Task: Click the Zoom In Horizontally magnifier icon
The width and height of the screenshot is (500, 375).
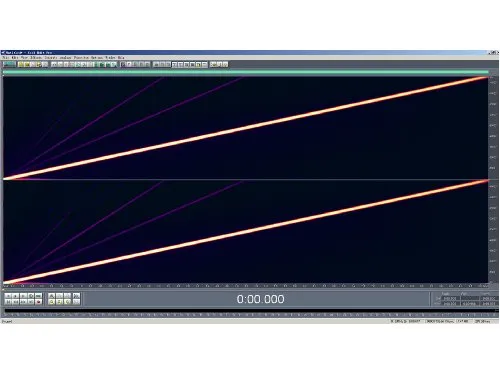Action: (51, 296)
